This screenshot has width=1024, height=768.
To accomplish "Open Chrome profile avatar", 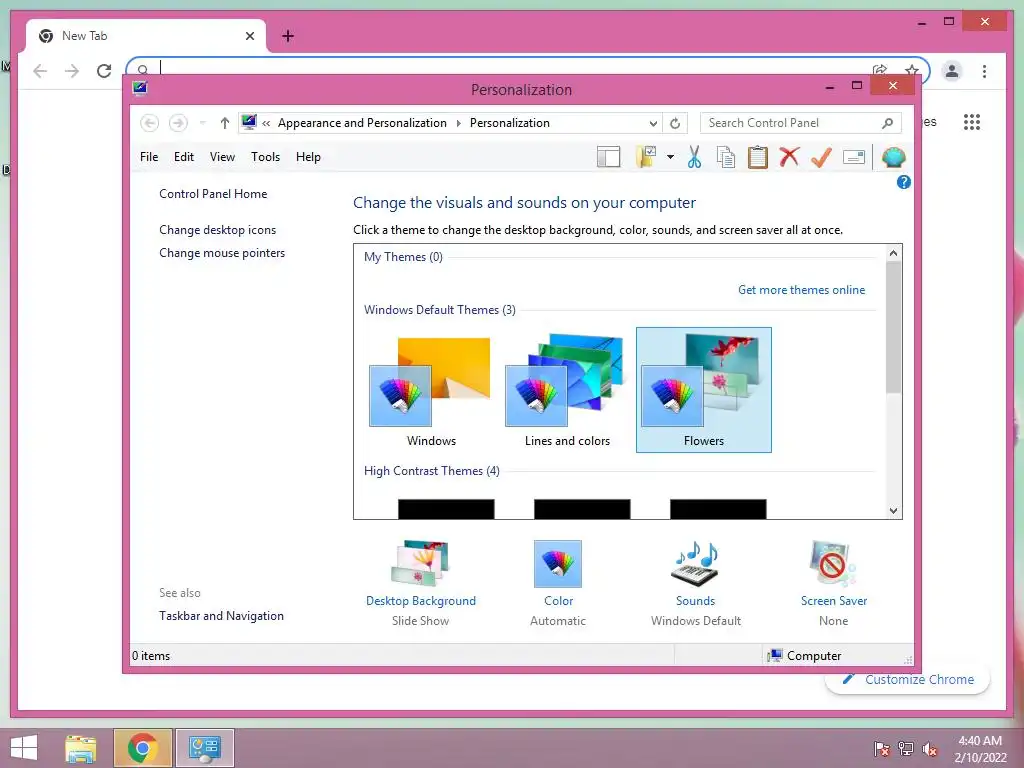I will (x=952, y=71).
